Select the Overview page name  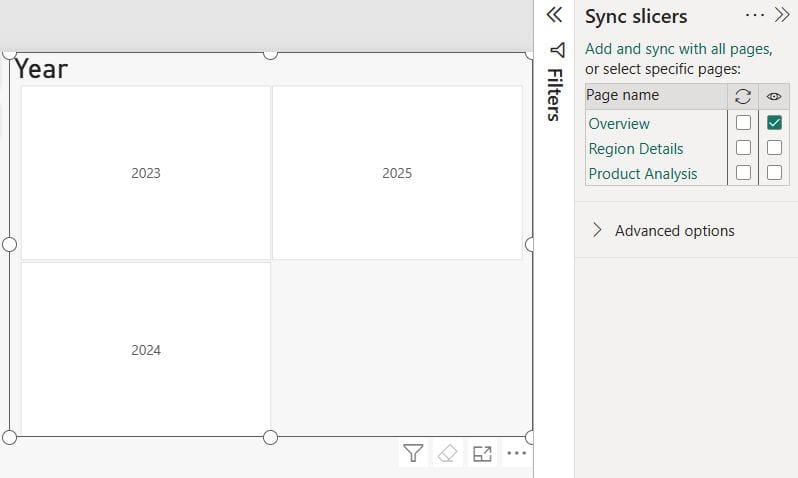[619, 124]
